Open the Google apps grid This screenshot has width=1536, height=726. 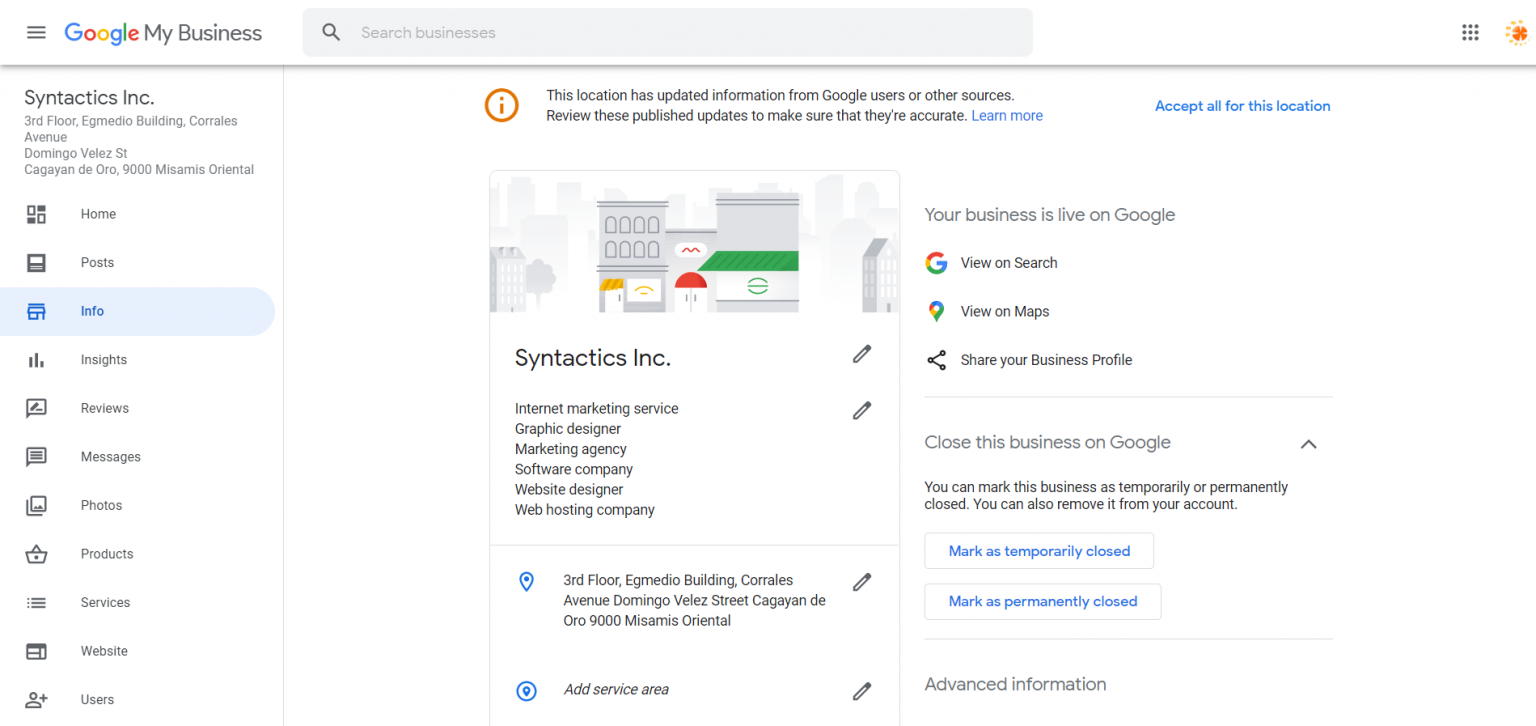[x=1470, y=32]
